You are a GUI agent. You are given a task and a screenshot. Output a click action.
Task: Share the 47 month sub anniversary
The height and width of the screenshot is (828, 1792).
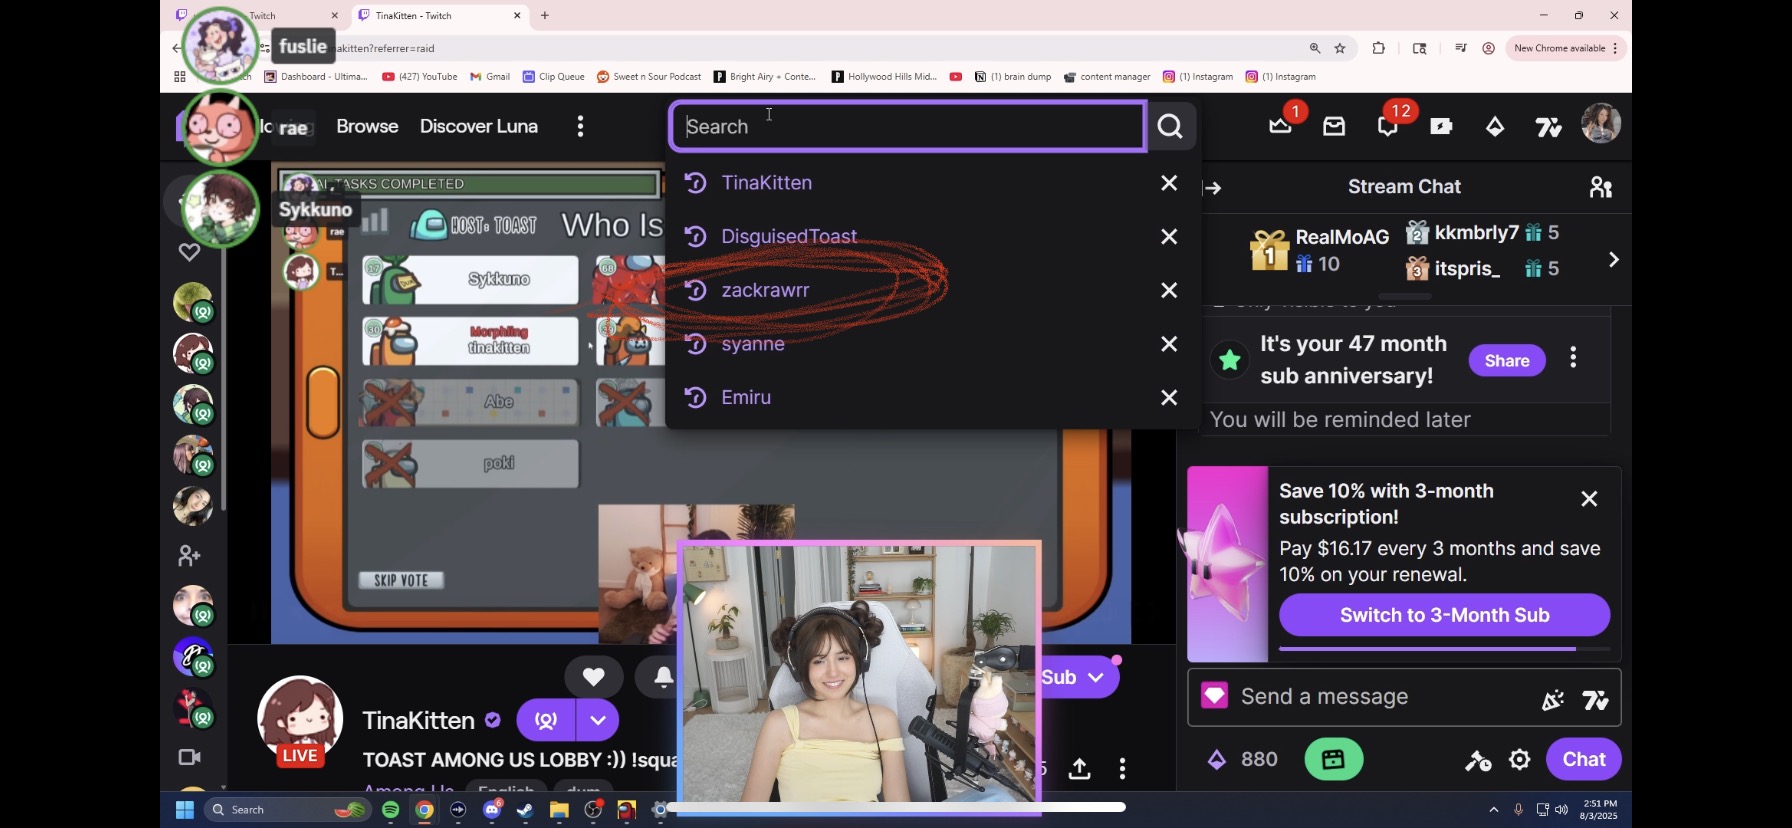[x=1507, y=361]
